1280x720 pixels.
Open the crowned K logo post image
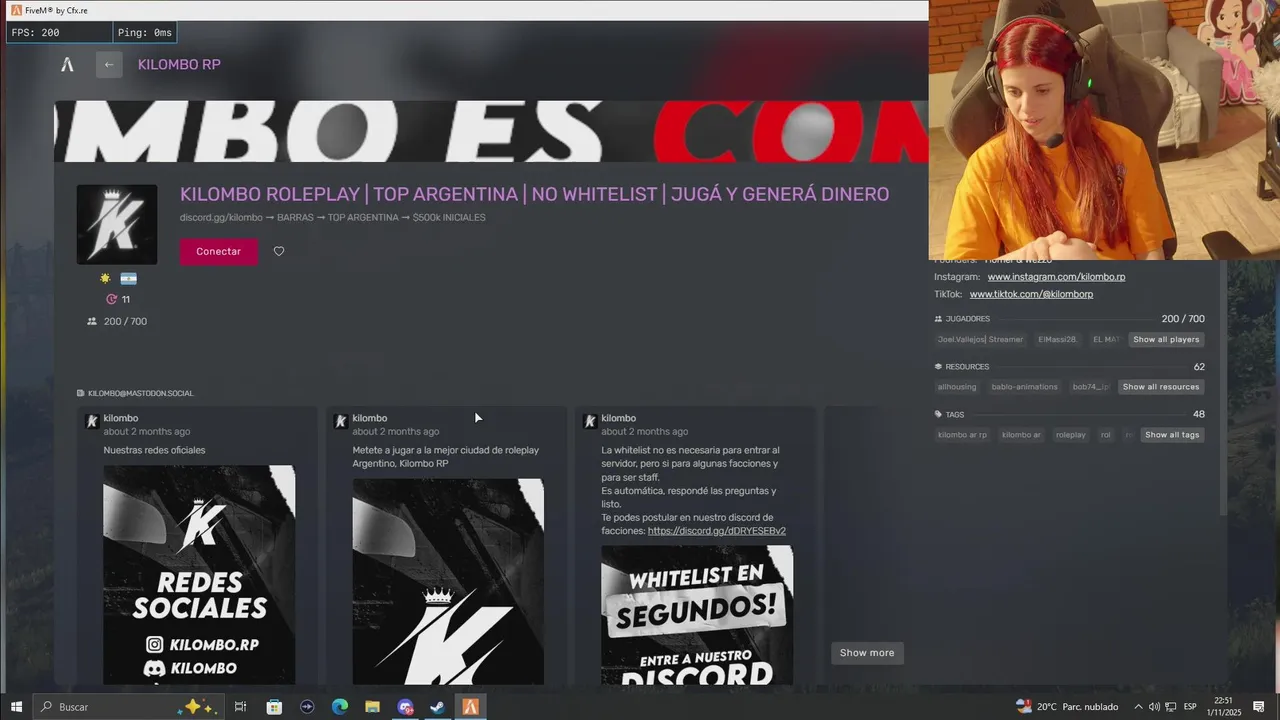(448, 581)
